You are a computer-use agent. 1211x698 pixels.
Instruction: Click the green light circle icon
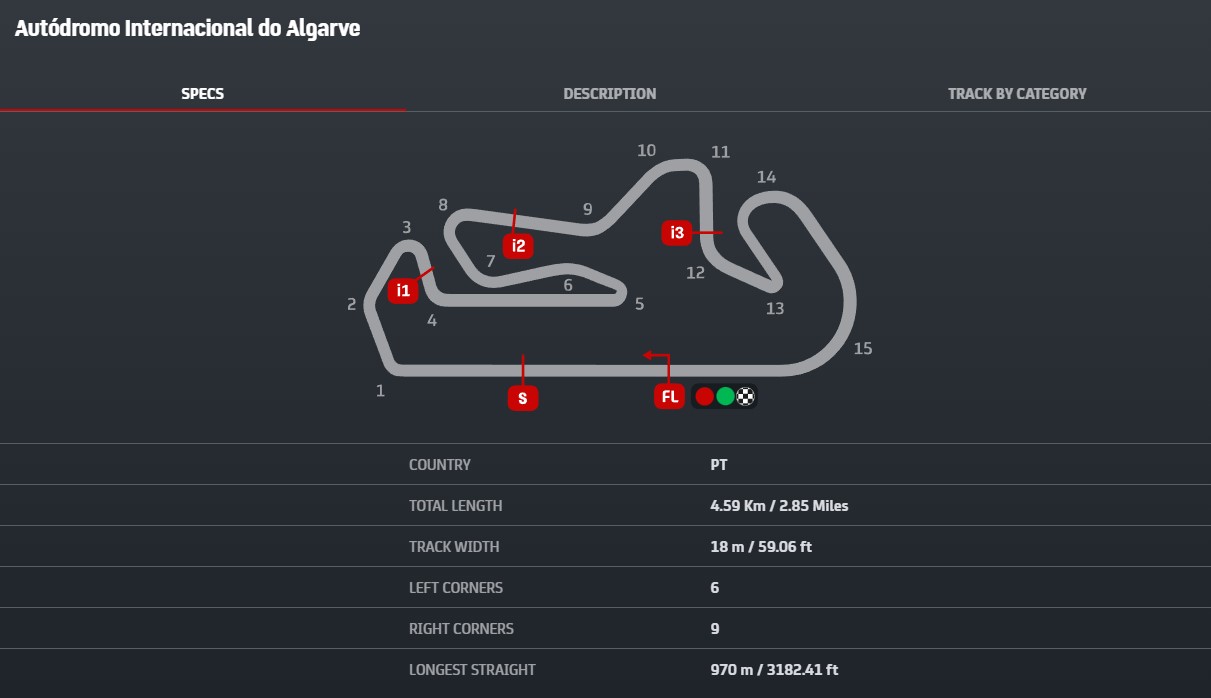click(x=725, y=397)
